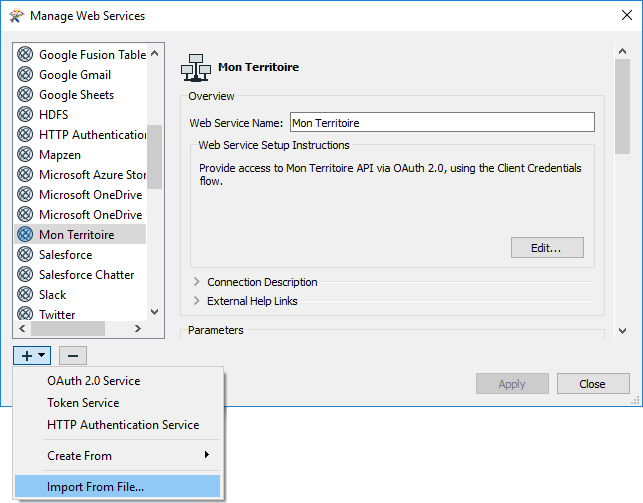The image size is (643, 503).
Task: Click the Mapzen service icon
Action: click(x=25, y=155)
